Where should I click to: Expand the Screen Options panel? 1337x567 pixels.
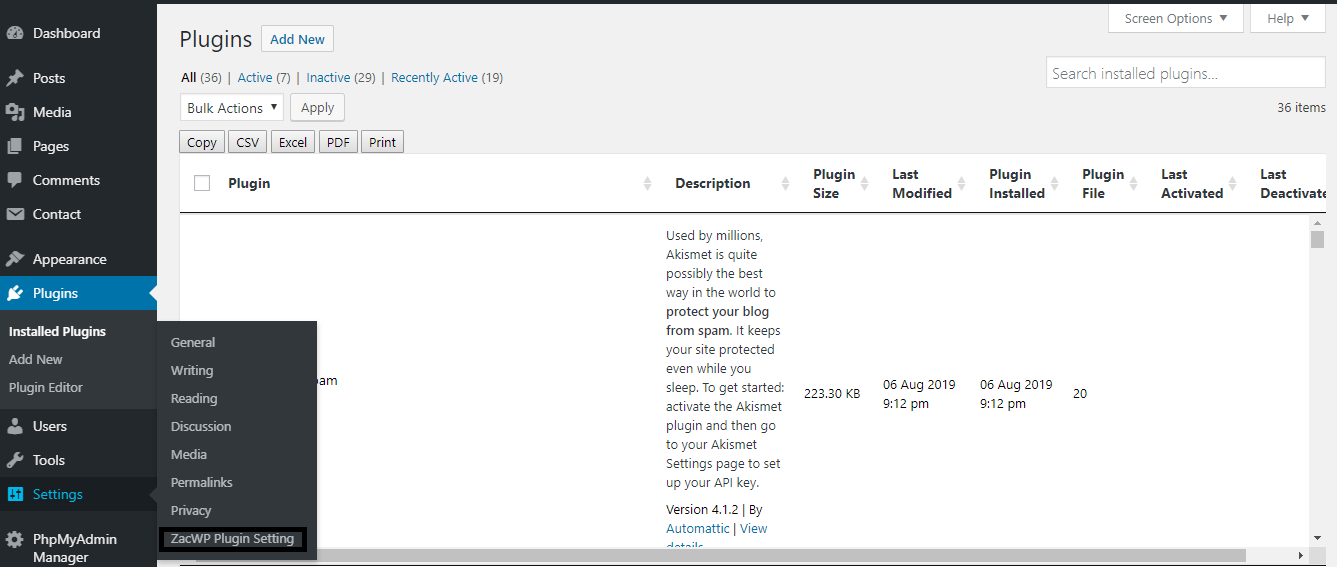[1176, 18]
